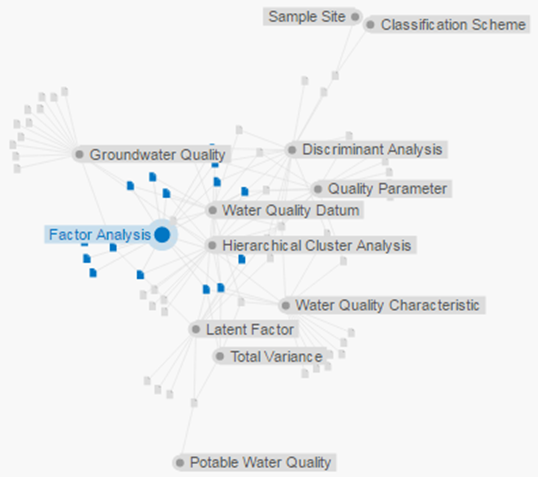Open the Discriminant Analysis label
Image resolution: width=539 pixels, height=478 pixels.
click(x=372, y=149)
